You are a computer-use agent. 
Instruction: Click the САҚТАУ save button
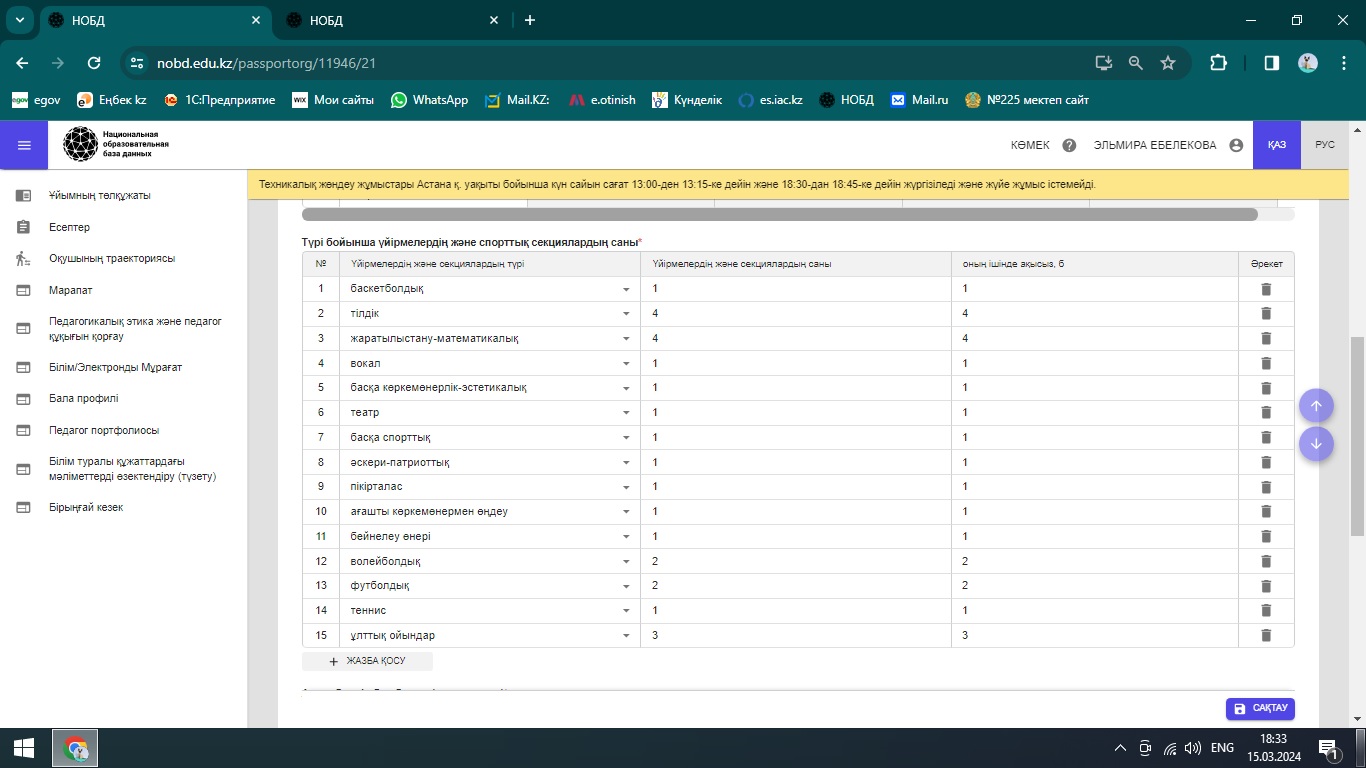click(1260, 708)
